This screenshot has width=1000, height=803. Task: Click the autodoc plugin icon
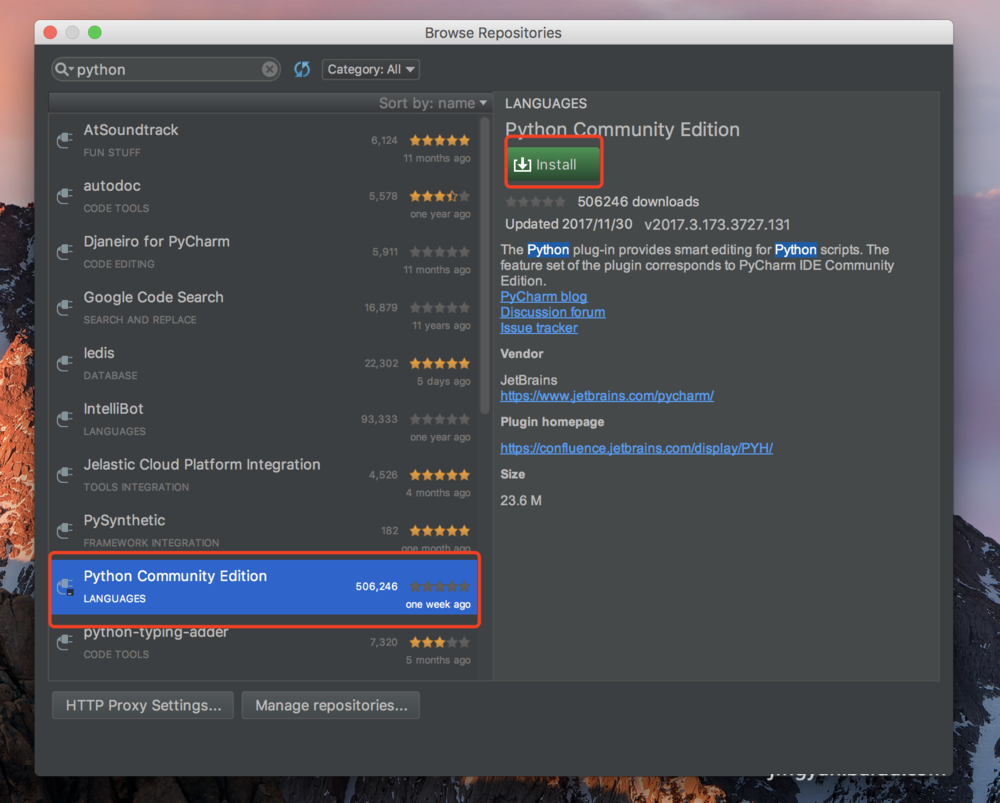coord(66,195)
